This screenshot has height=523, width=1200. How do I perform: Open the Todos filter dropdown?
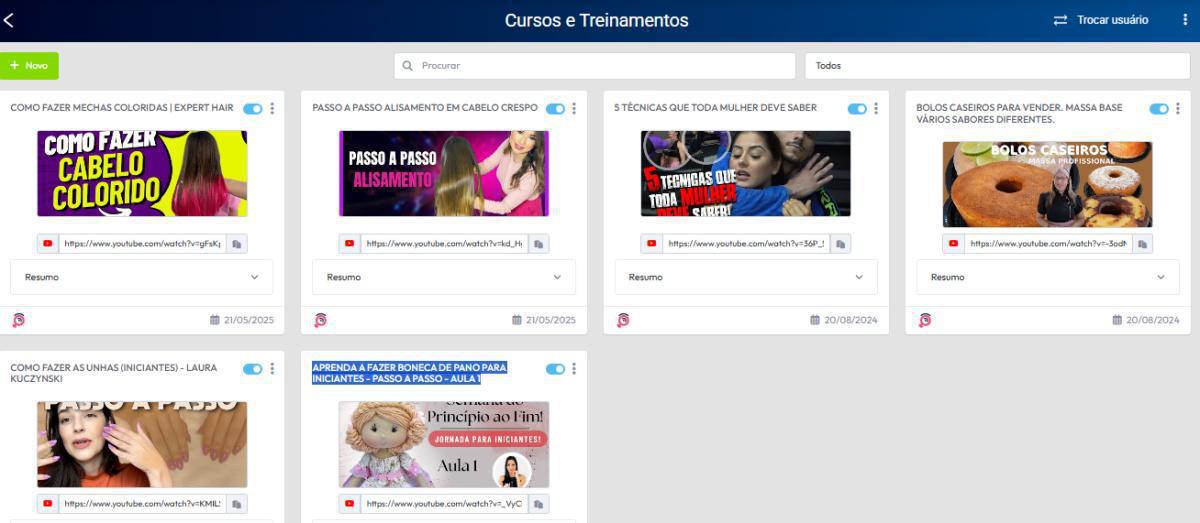(x=997, y=66)
